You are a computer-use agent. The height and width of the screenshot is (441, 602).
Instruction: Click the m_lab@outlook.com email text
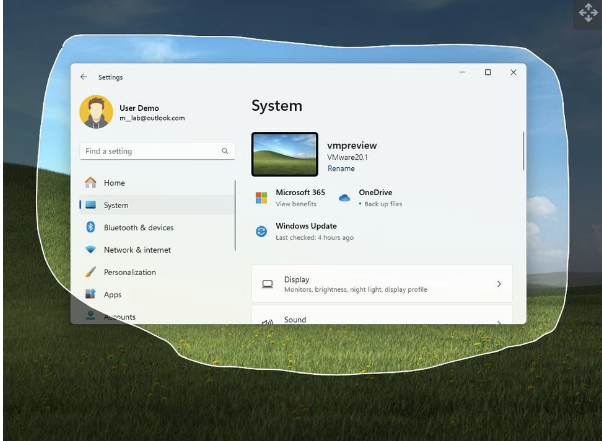point(152,118)
